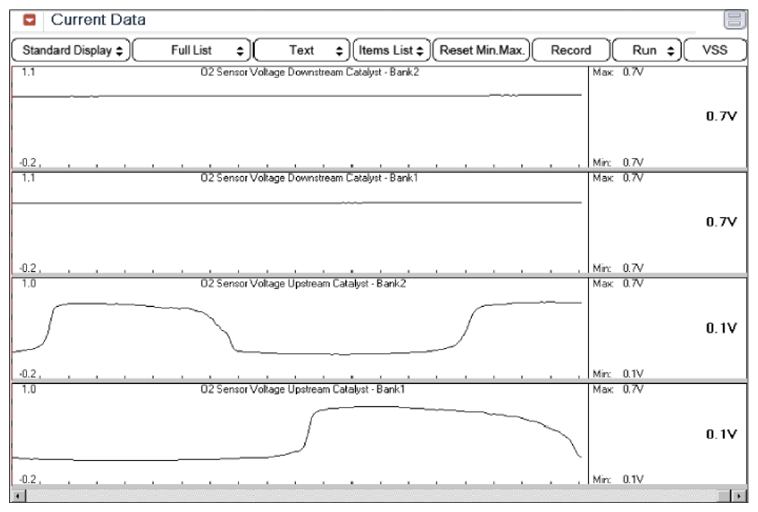Click the 0.7V reading for Downstream Bank2

click(721, 116)
